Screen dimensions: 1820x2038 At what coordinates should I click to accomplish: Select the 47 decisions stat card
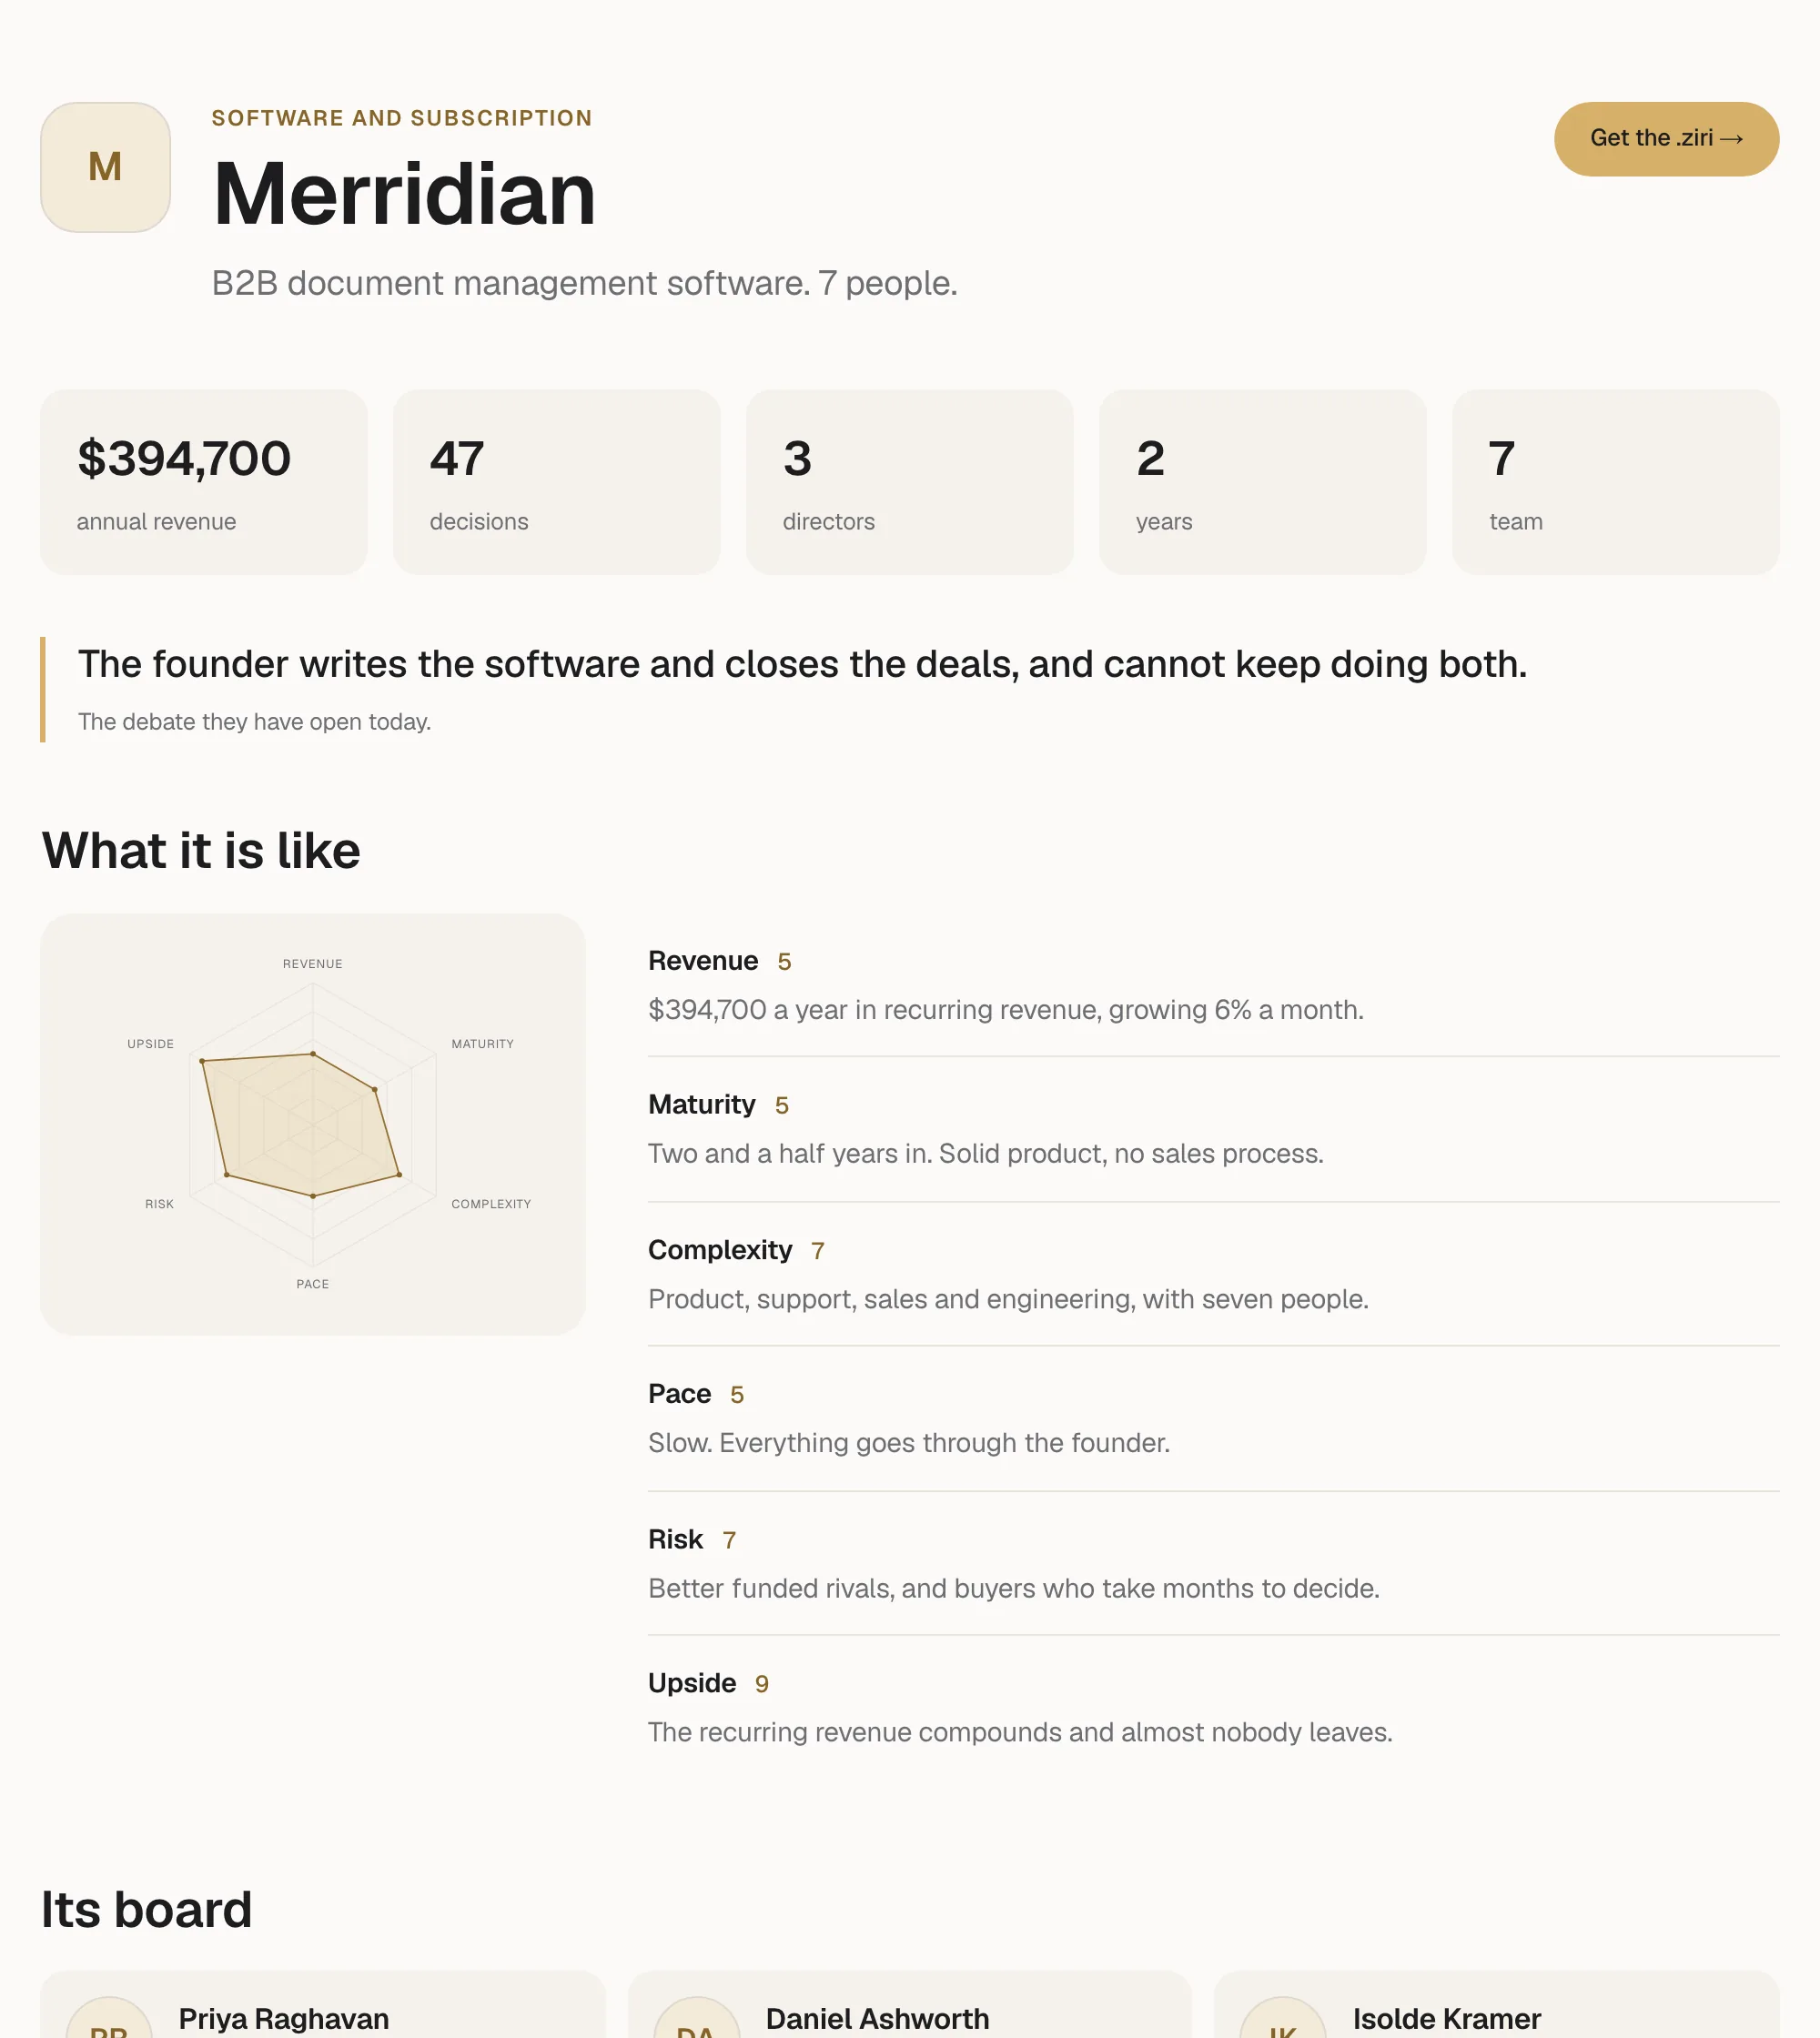557,482
